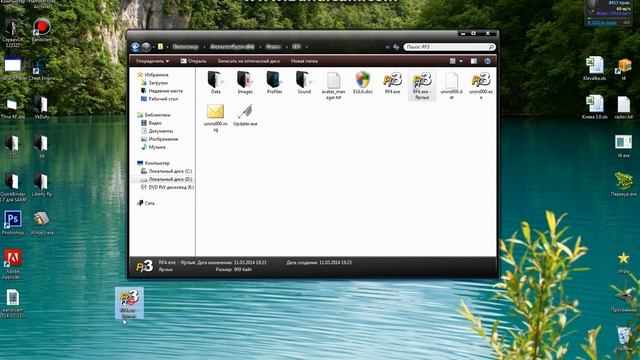Select the Klevalka.xls desktop file
The width and height of the screenshot is (640, 360).
(594, 68)
